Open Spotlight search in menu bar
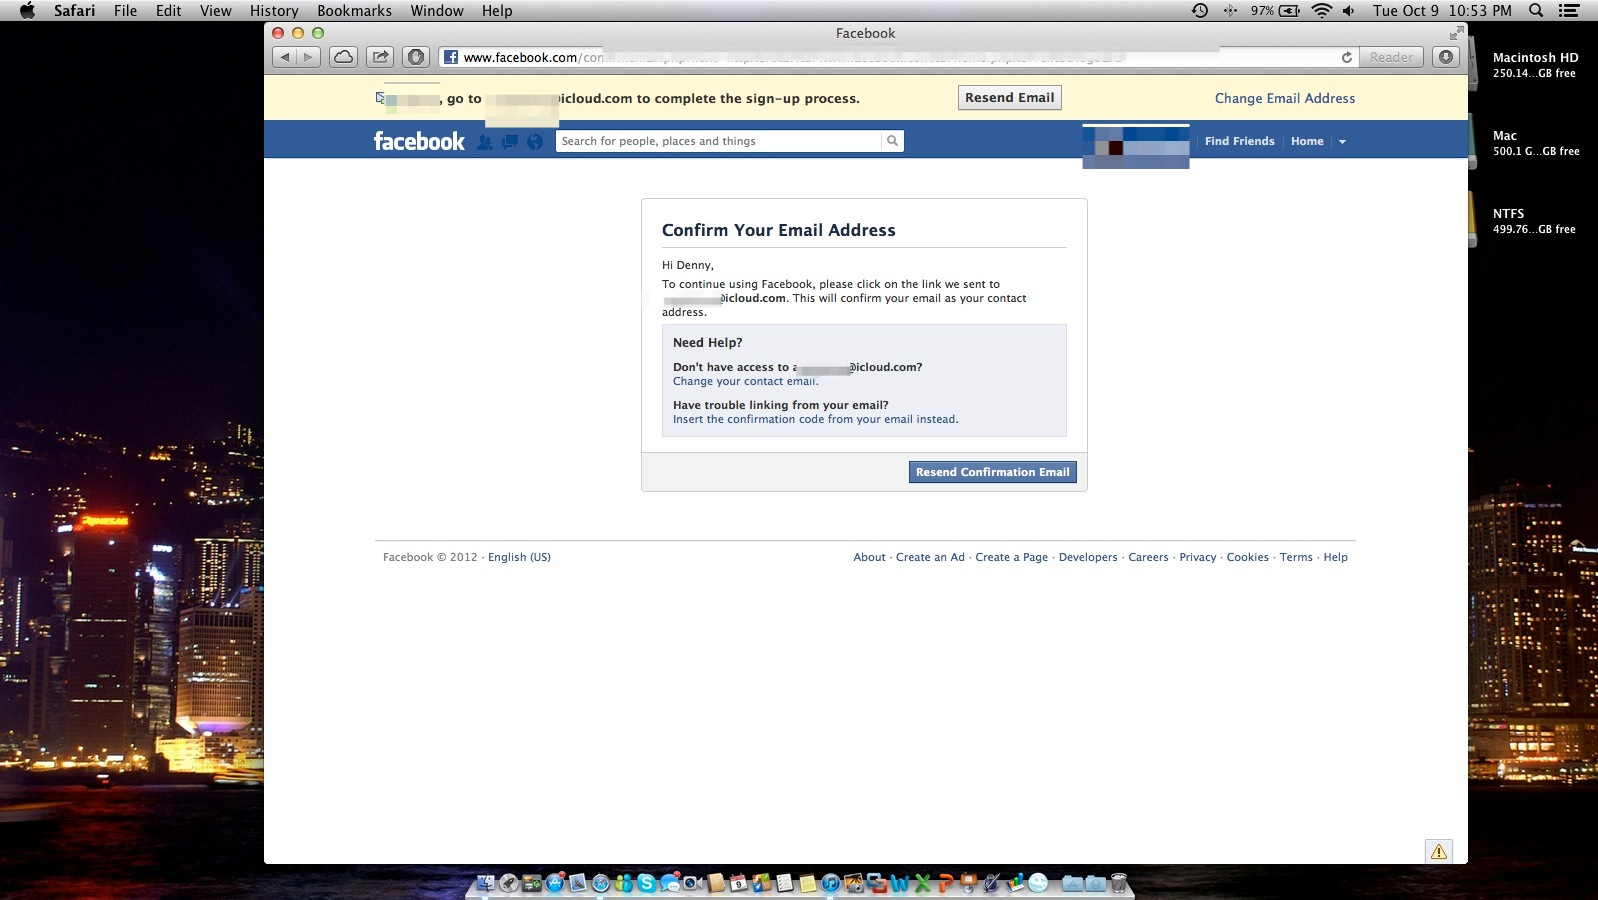The width and height of the screenshot is (1598, 900). [1536, 11]
